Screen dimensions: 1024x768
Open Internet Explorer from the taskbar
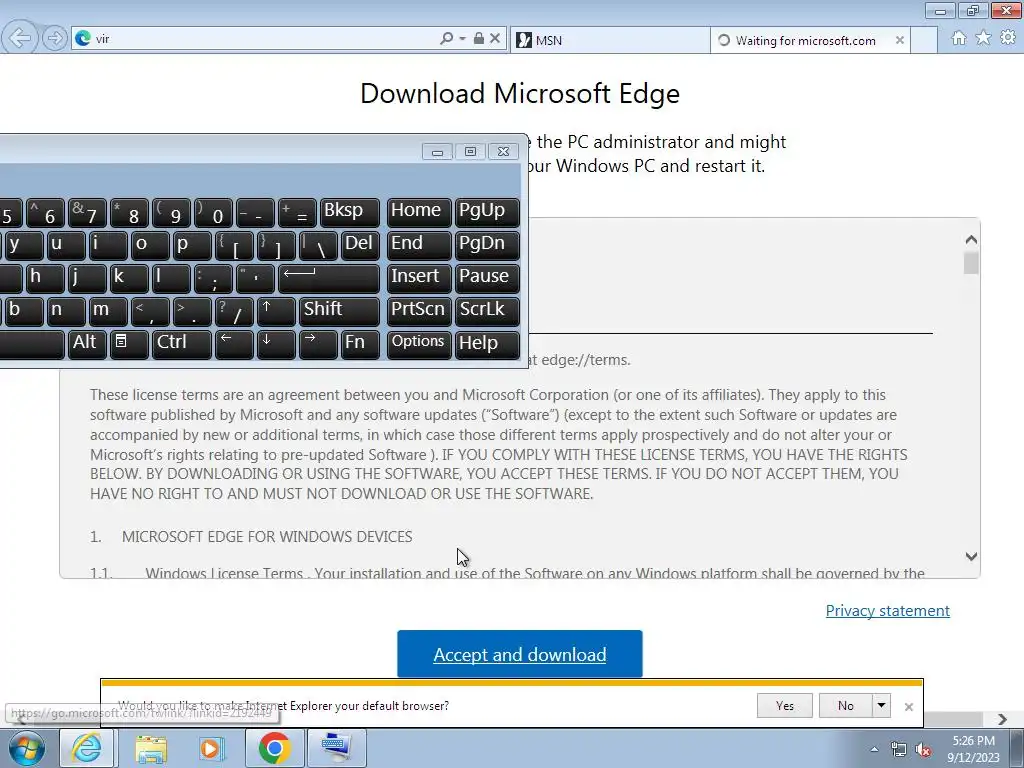point(87,748)
